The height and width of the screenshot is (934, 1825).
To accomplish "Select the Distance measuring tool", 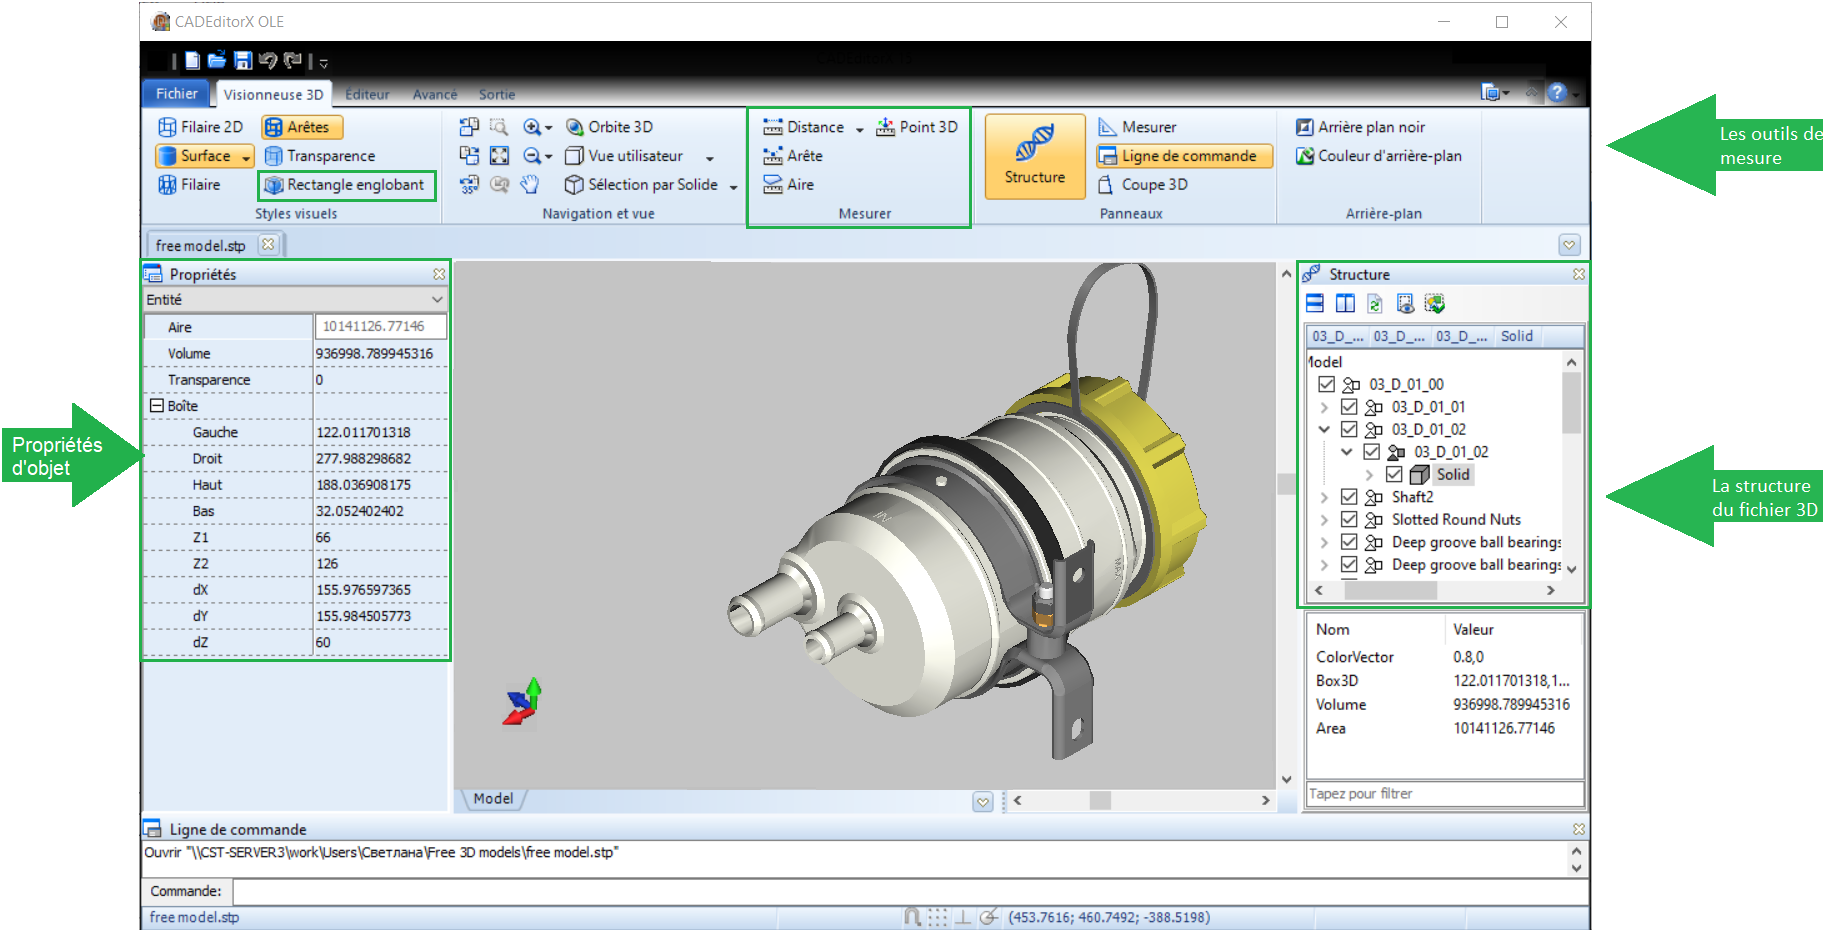I will (x=804, y=127).
